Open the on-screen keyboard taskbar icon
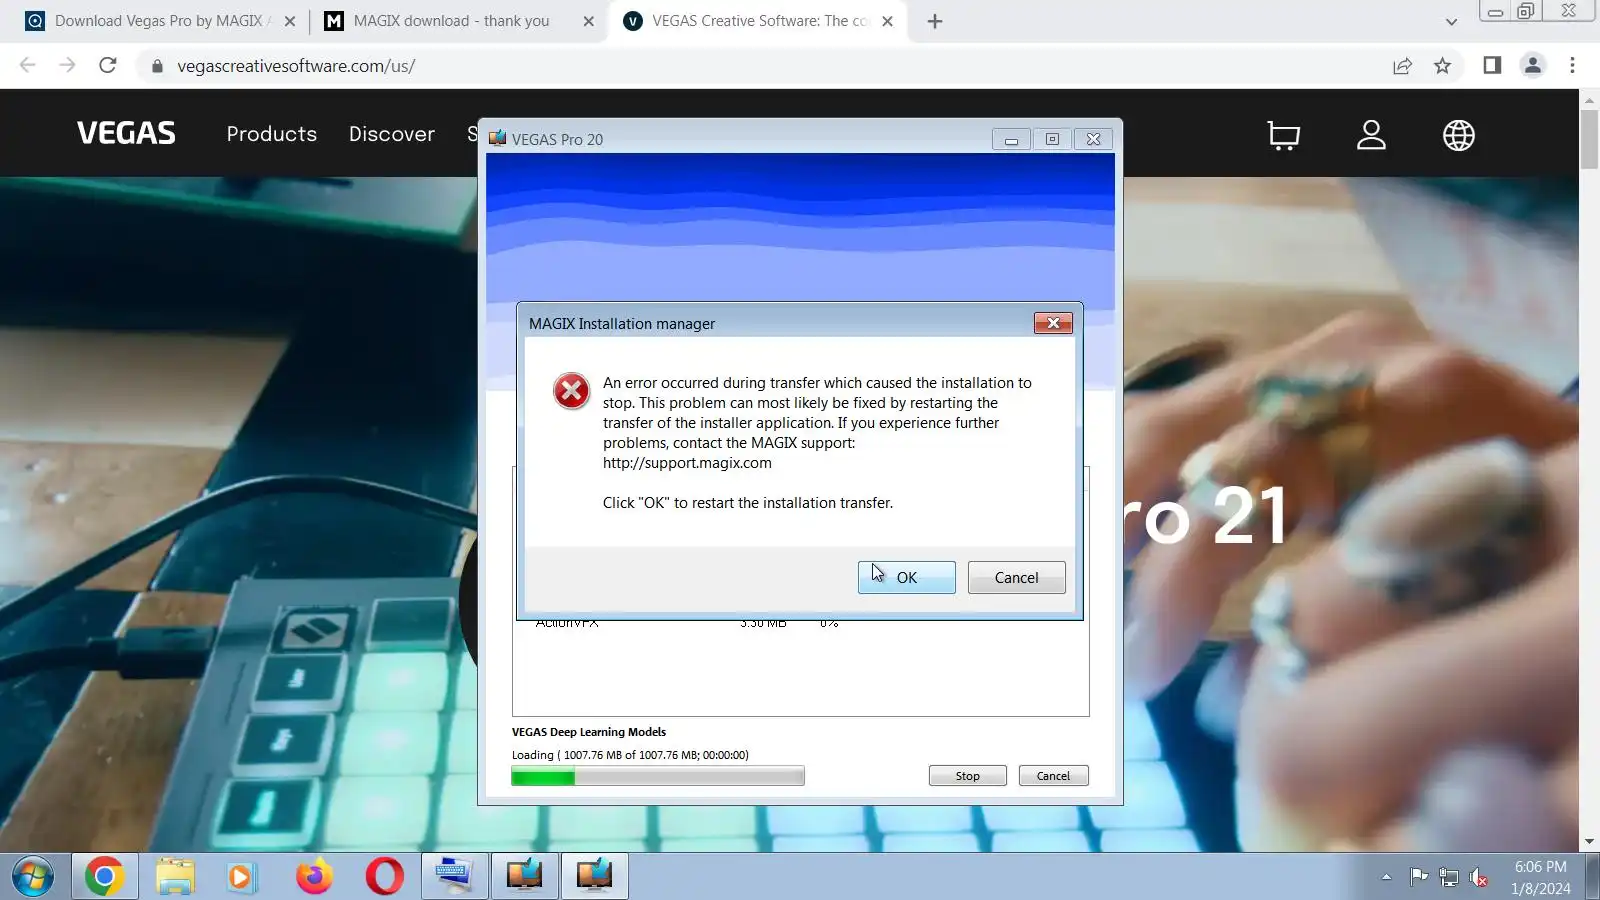Viewport: 1600px width, 900px height. click(x=454, y=877)
